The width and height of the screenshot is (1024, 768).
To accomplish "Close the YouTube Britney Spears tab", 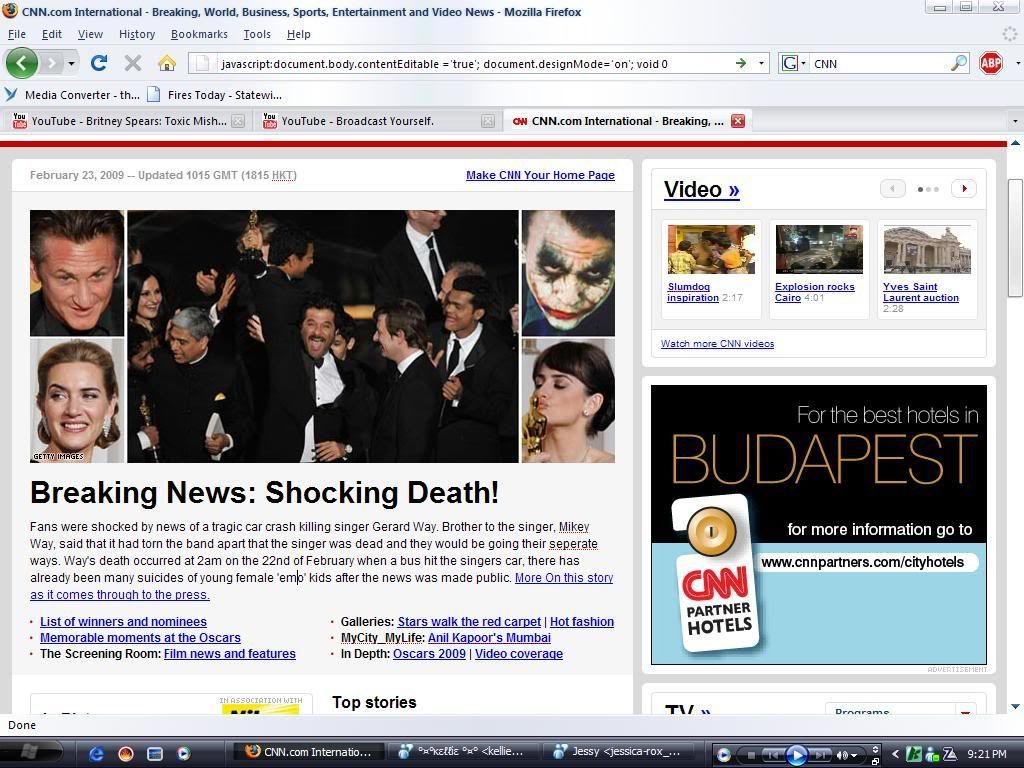I will [238, 121].
